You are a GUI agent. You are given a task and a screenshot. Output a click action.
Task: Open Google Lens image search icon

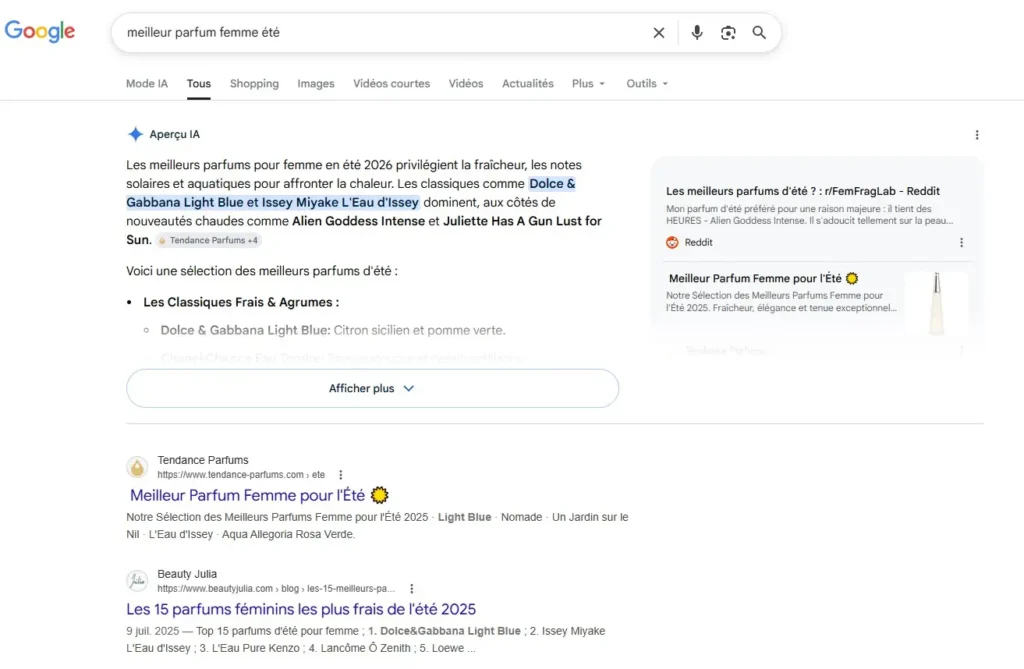[x=728, y=33]
